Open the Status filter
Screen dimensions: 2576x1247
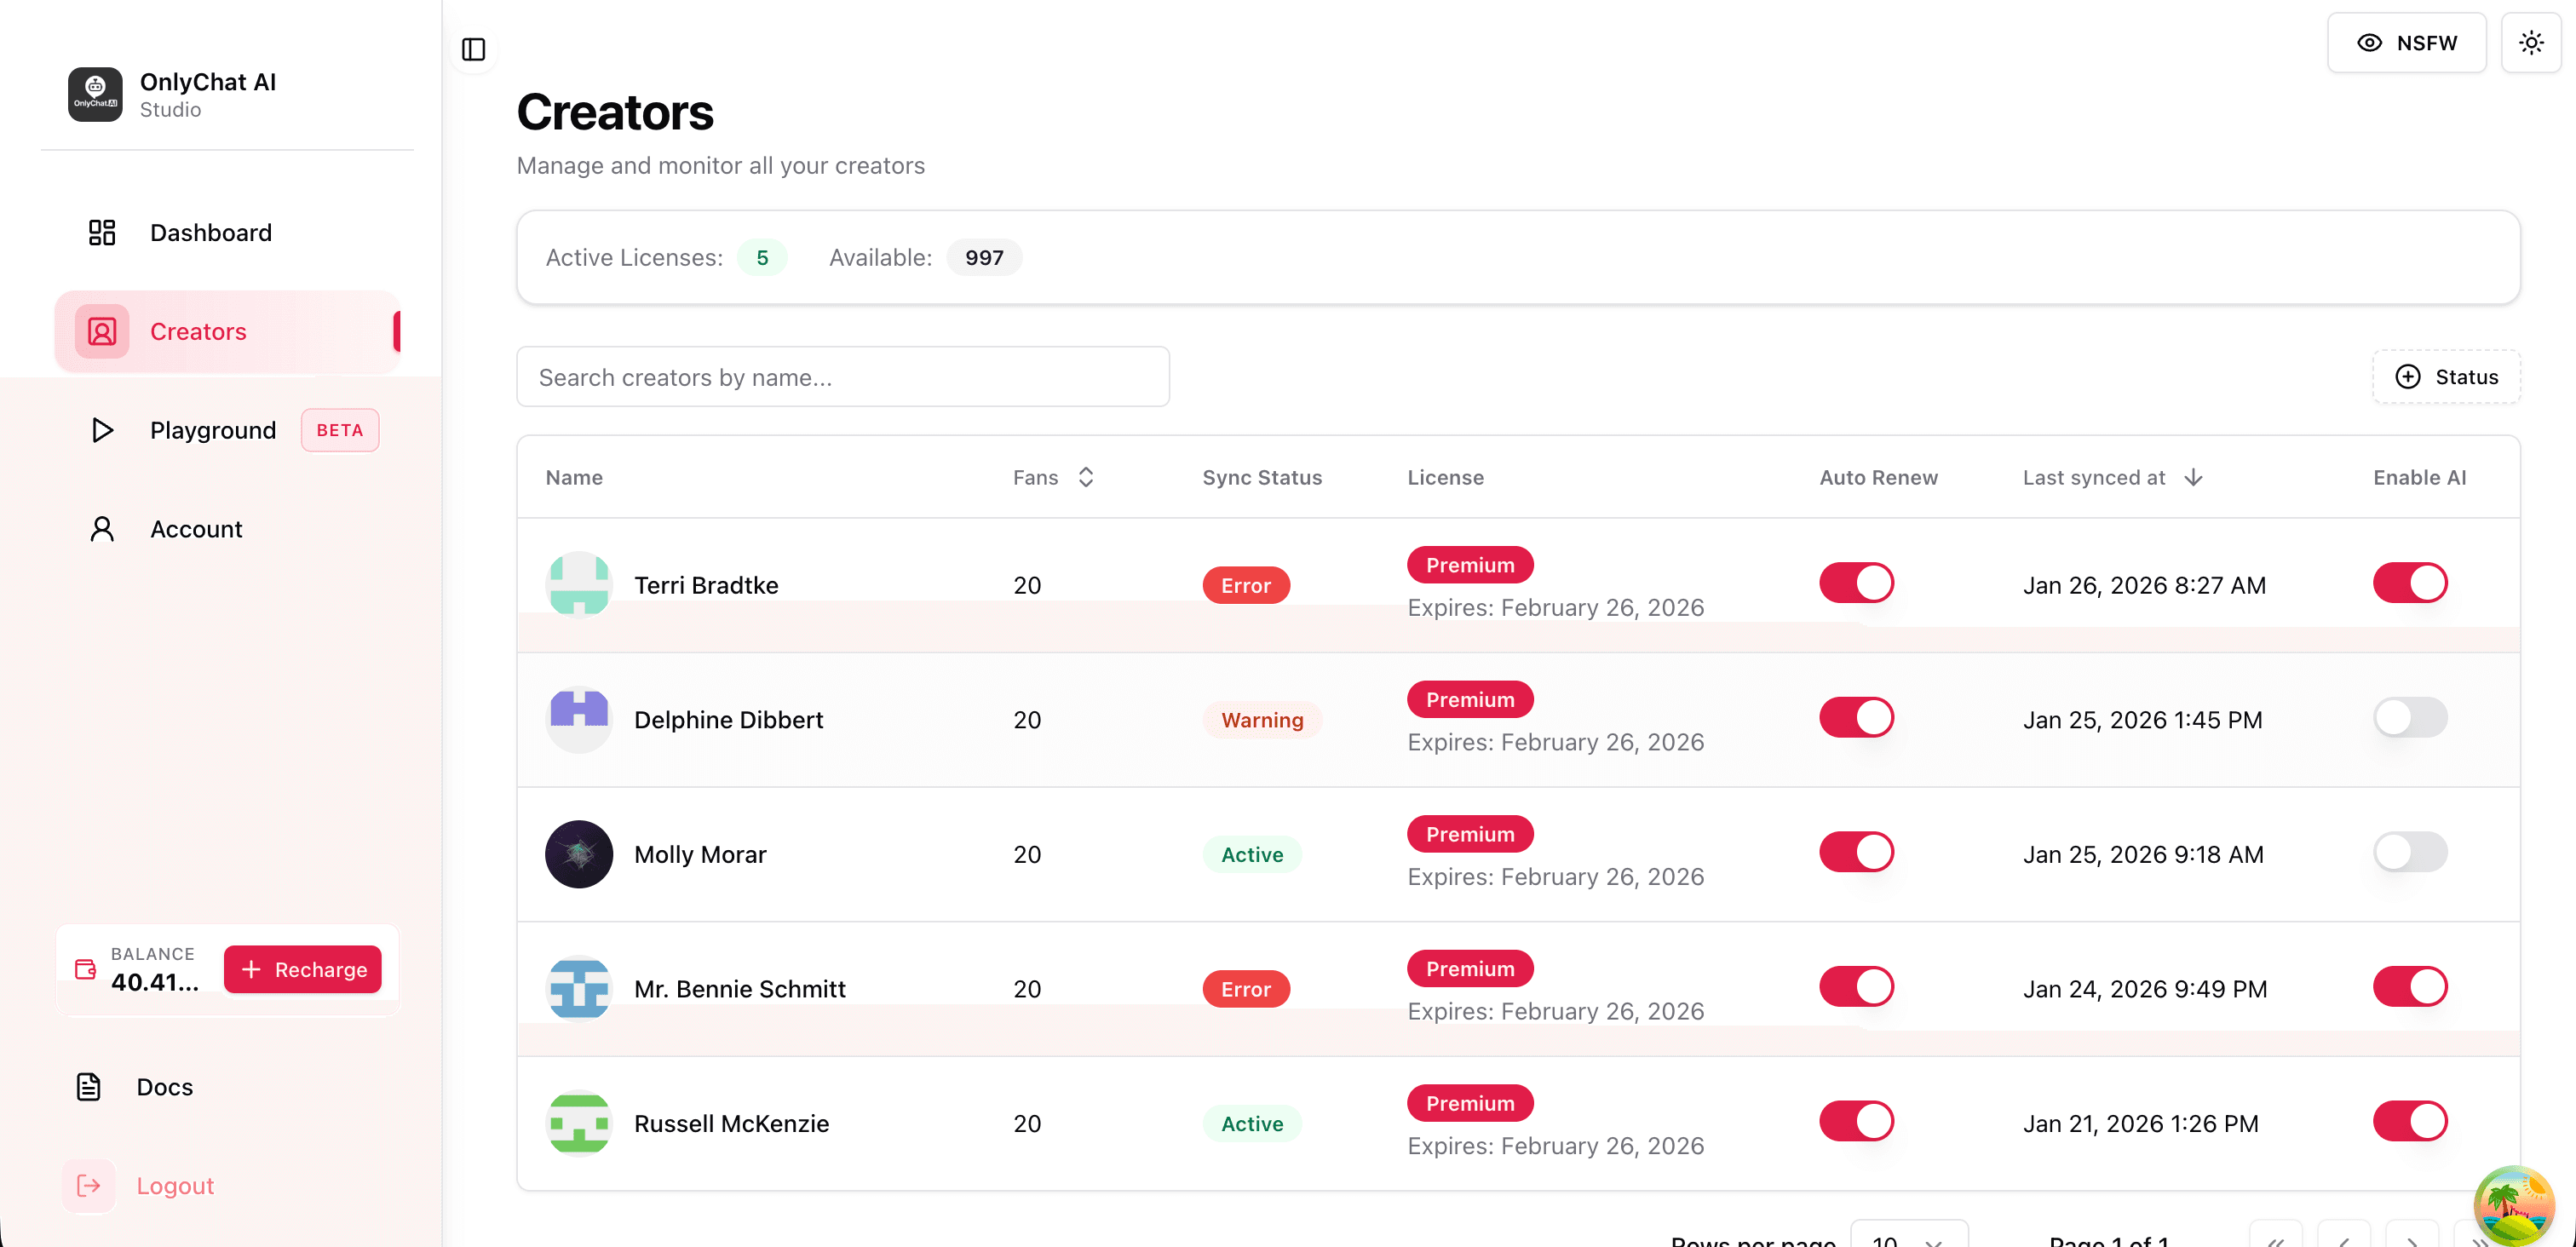tap(2446, 377)
